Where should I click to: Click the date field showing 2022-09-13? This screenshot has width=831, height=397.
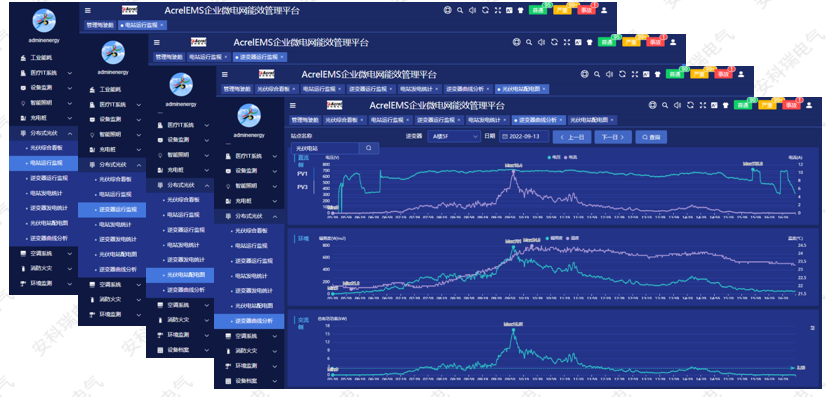[x=524, y=137]
